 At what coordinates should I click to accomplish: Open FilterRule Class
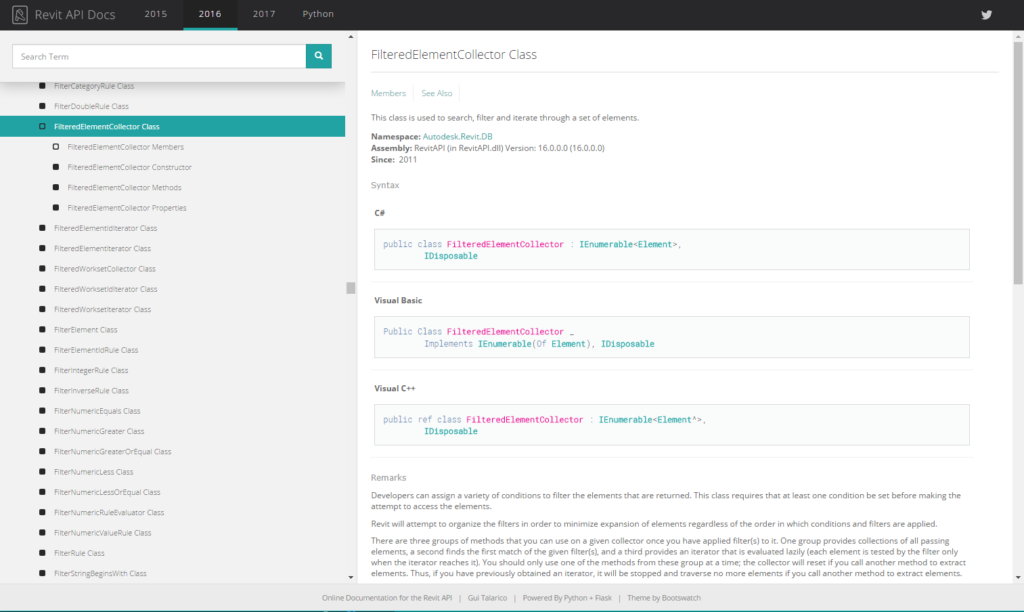79,552
